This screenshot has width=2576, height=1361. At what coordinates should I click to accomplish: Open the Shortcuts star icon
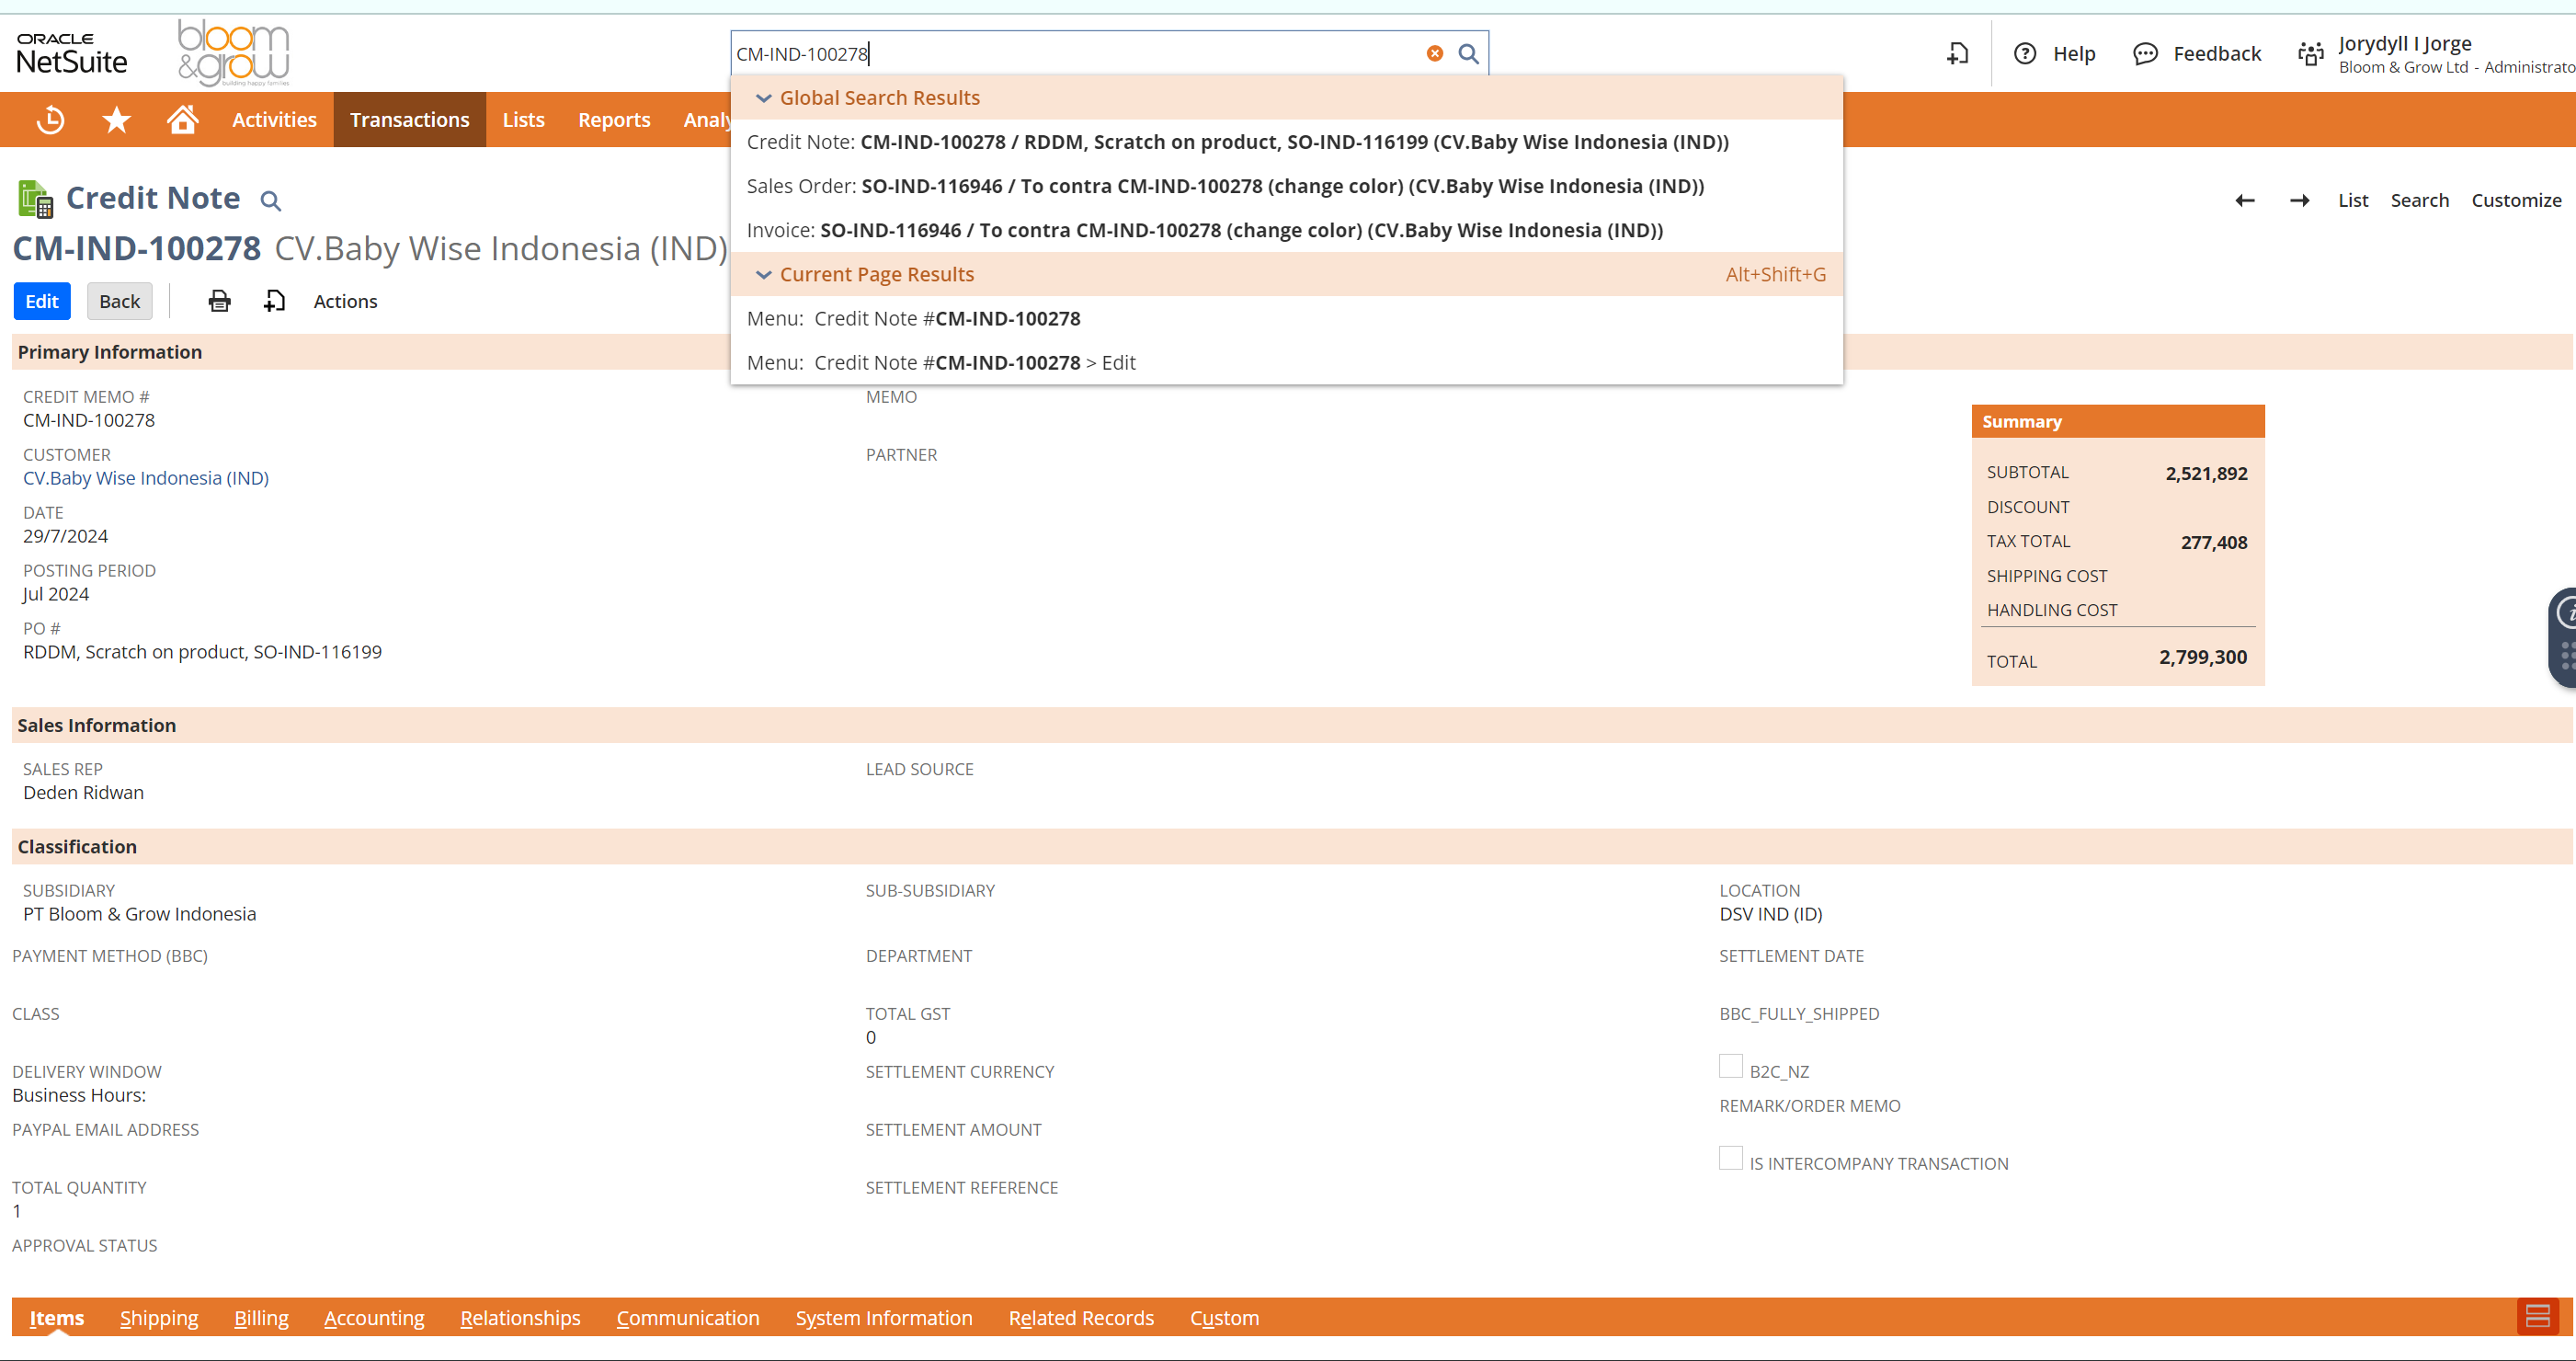pyautogui.click(x=117, y=120)
